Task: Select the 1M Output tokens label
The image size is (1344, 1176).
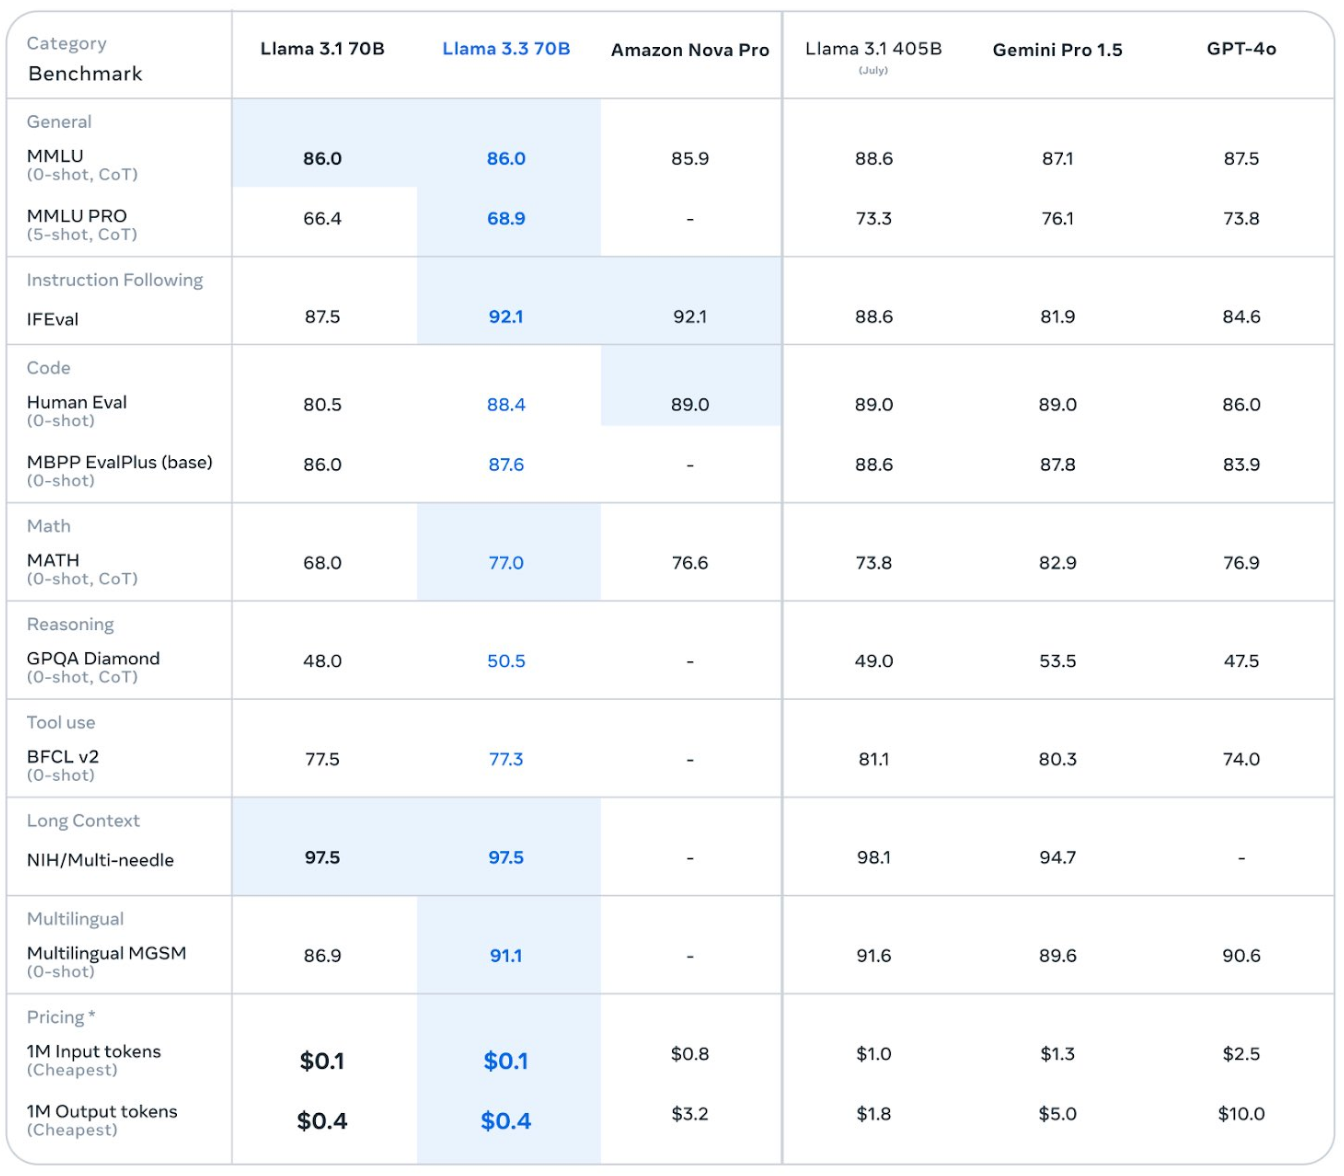Action: tap(102, 1112)
